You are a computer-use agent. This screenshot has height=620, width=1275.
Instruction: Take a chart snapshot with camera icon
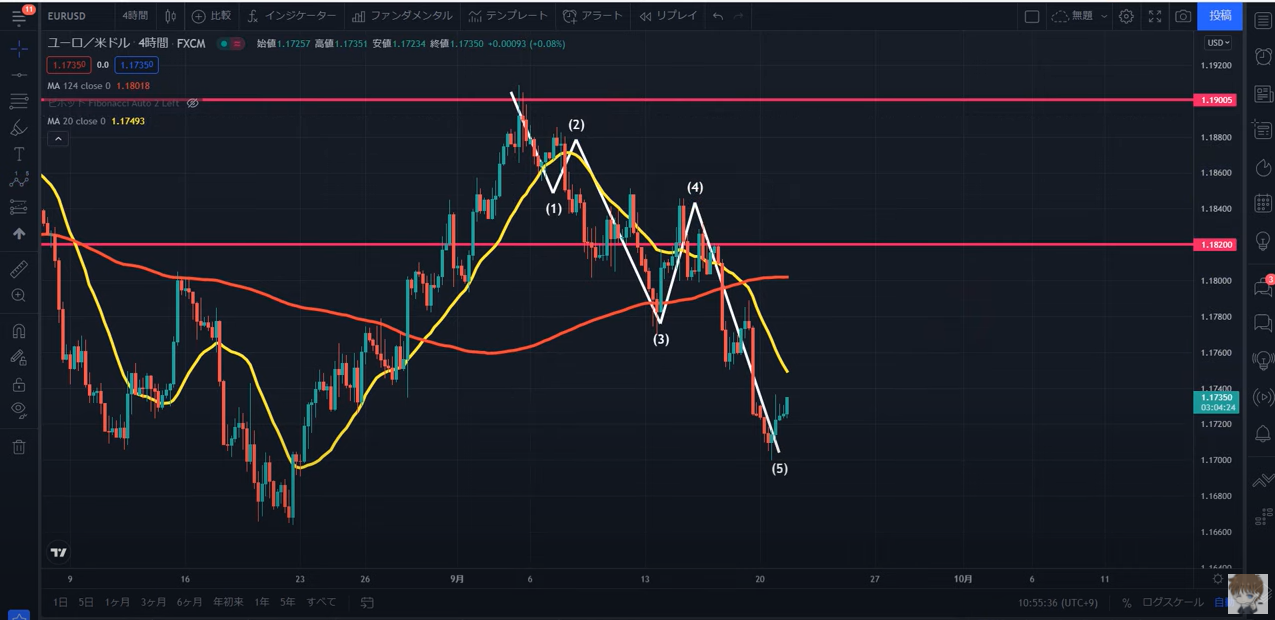[x=1183, y=16]
